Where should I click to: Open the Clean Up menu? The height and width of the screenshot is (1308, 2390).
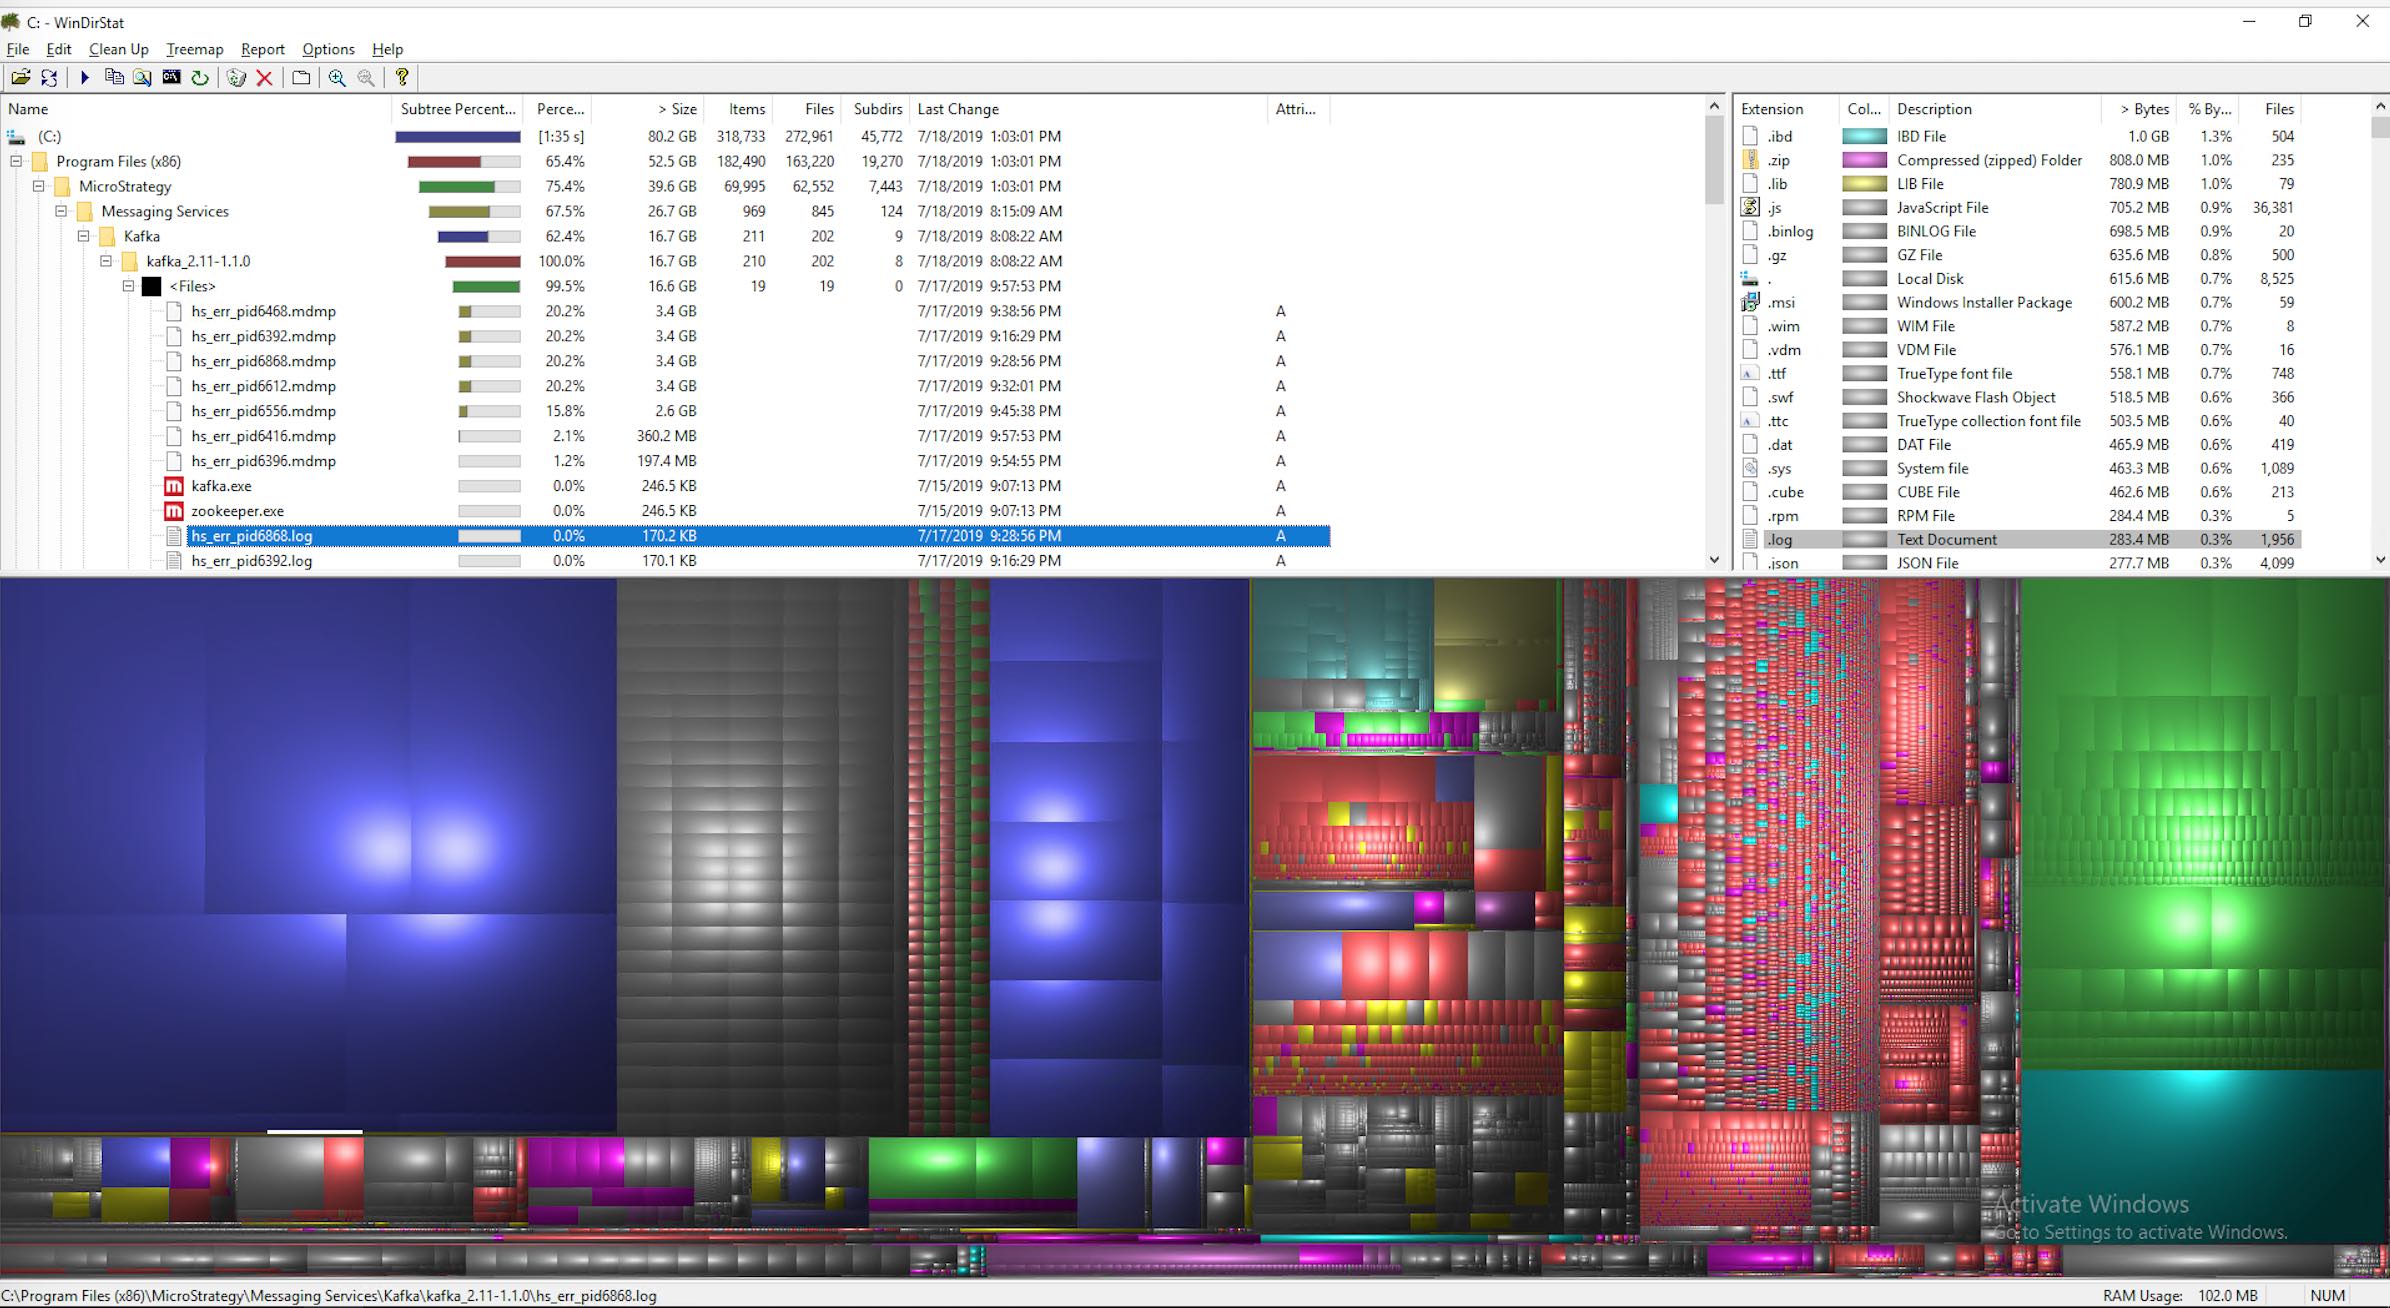point(118,49)
